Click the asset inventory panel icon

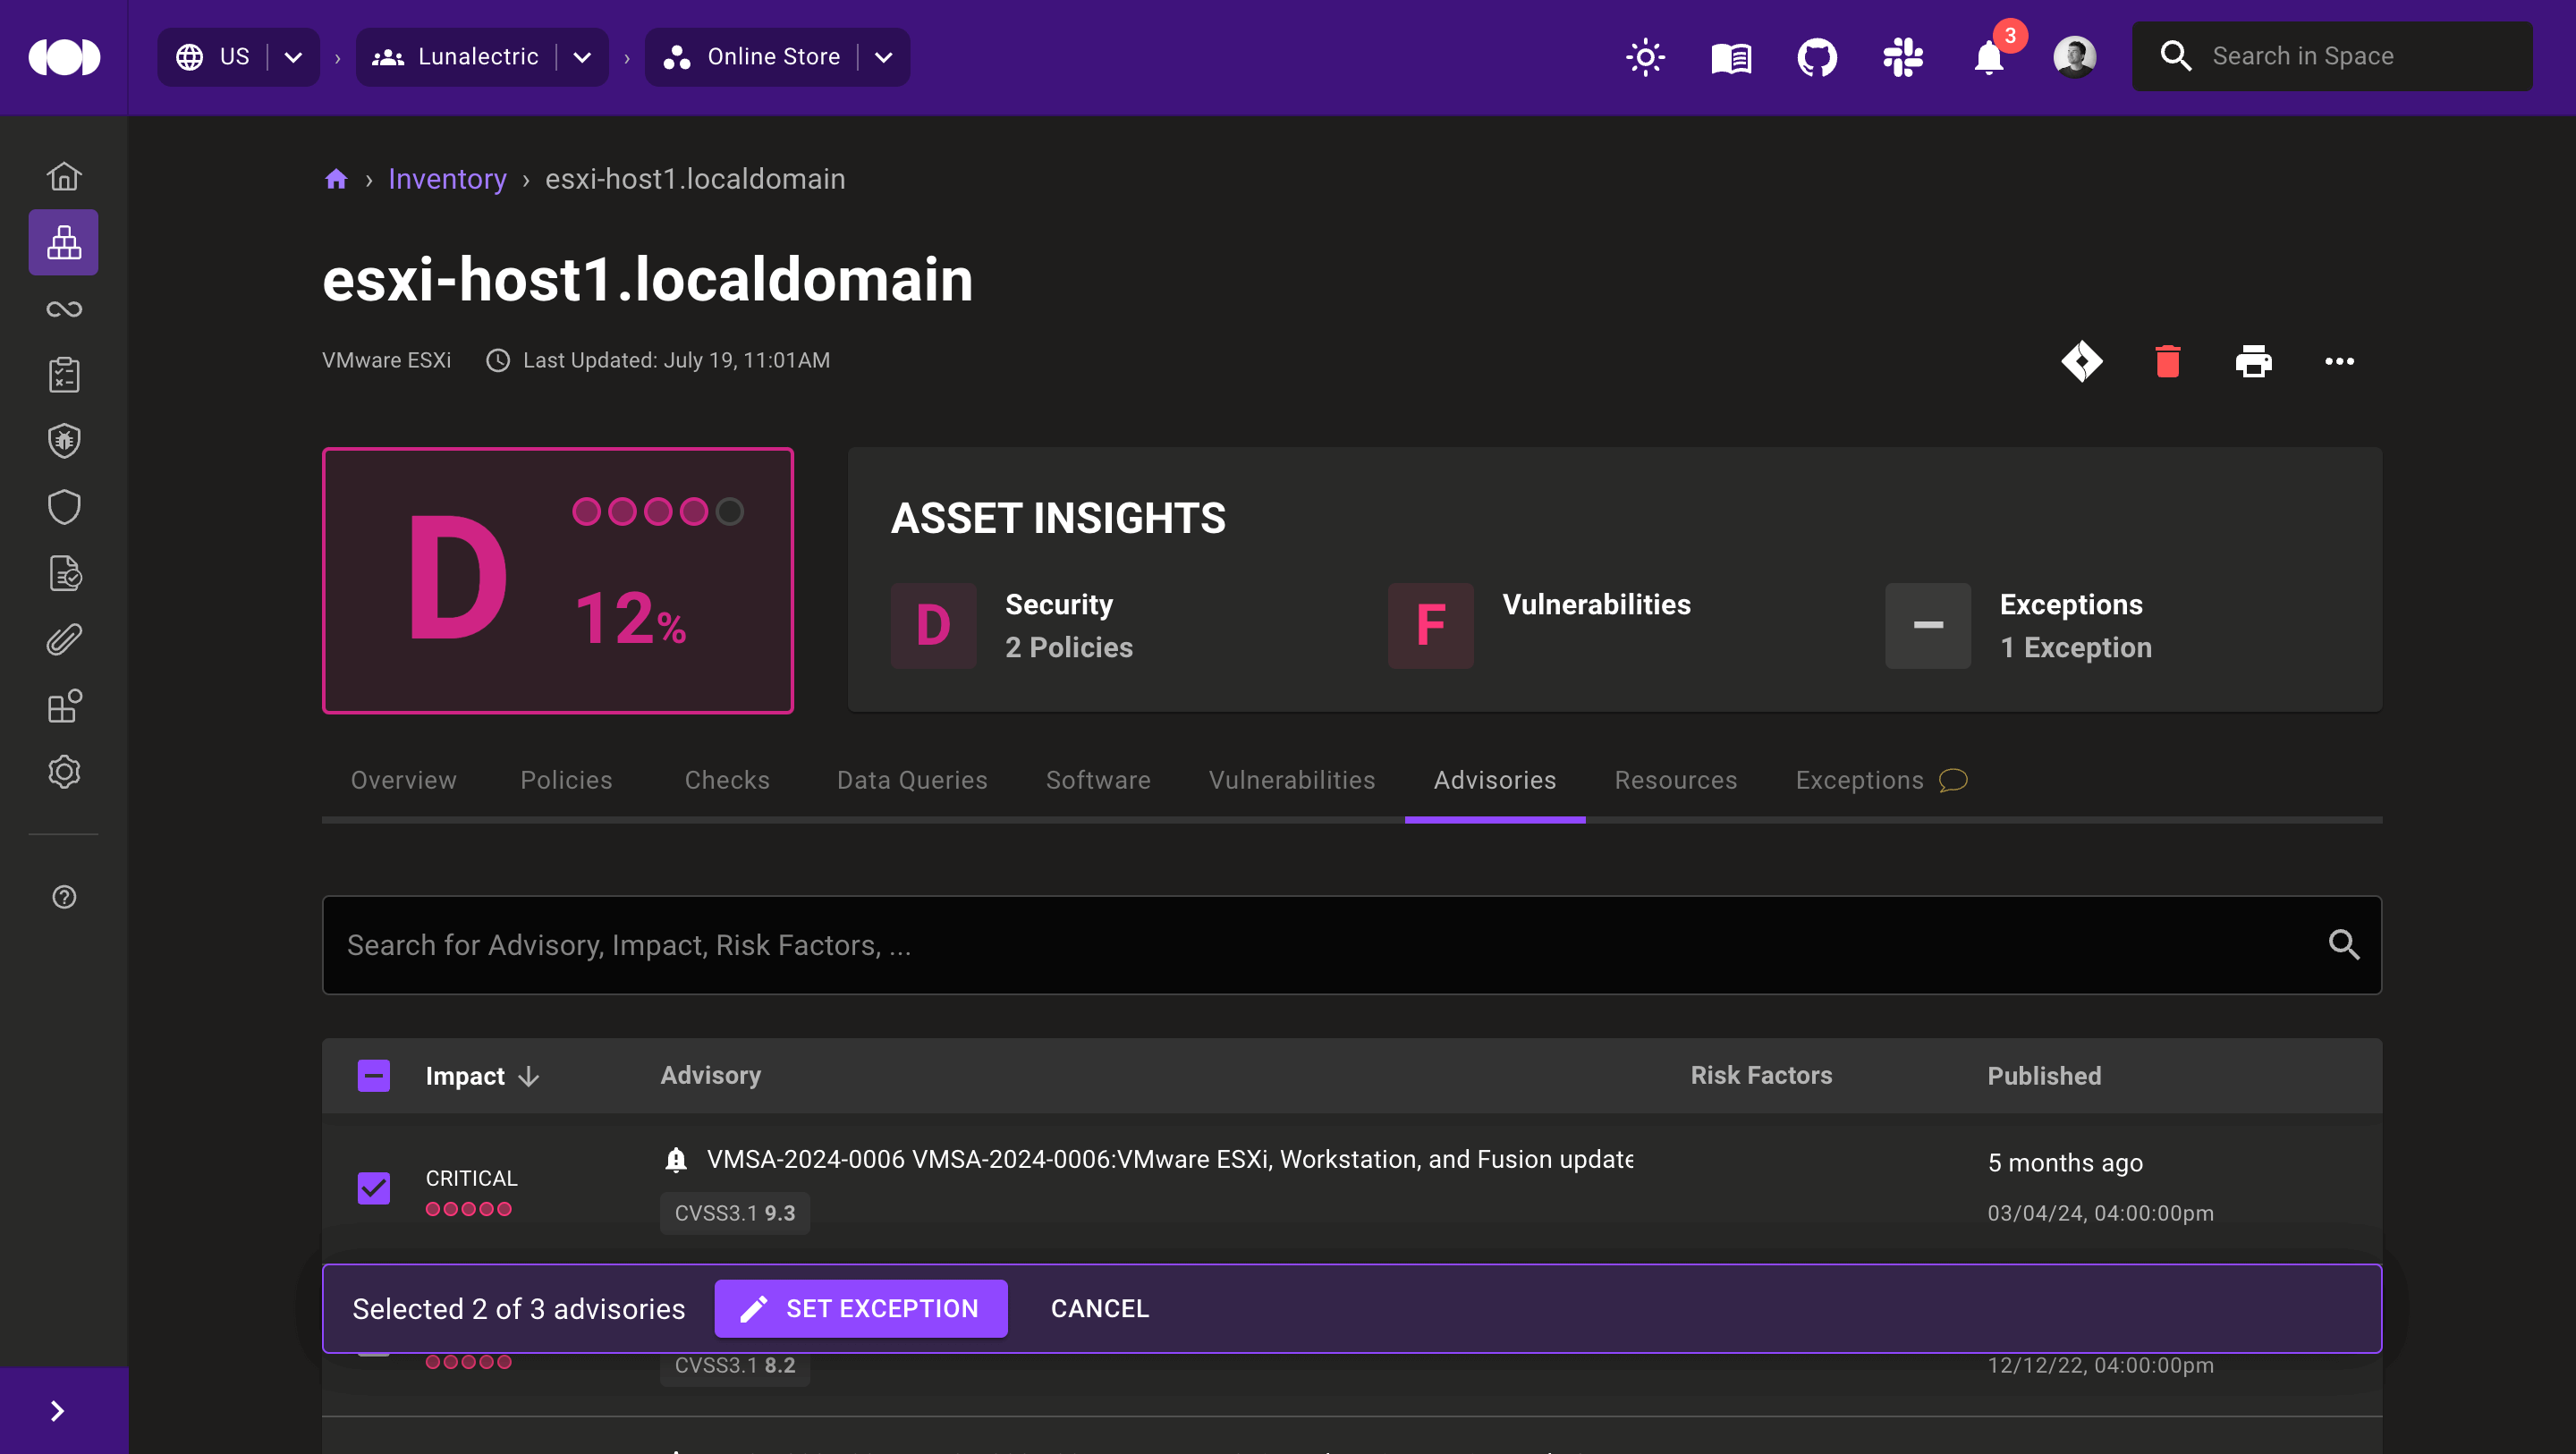tap(62, 242)
